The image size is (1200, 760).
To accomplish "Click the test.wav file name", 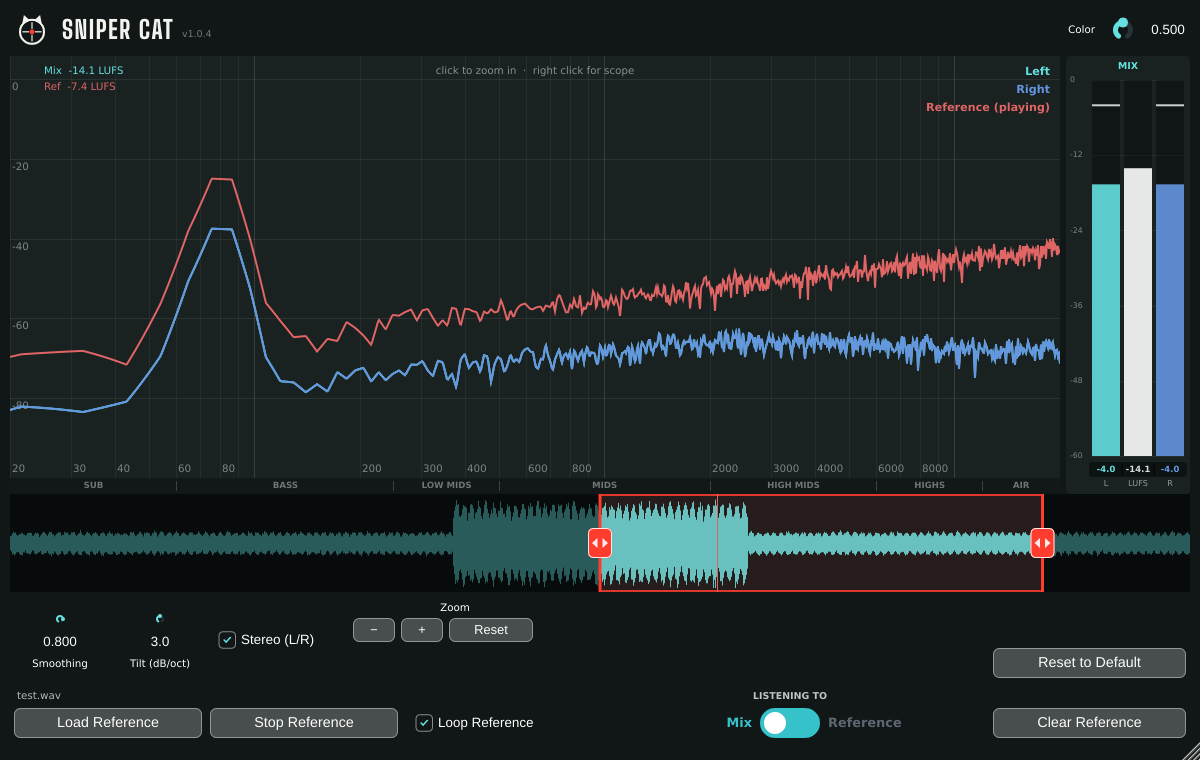I will (x=39, y=695).
